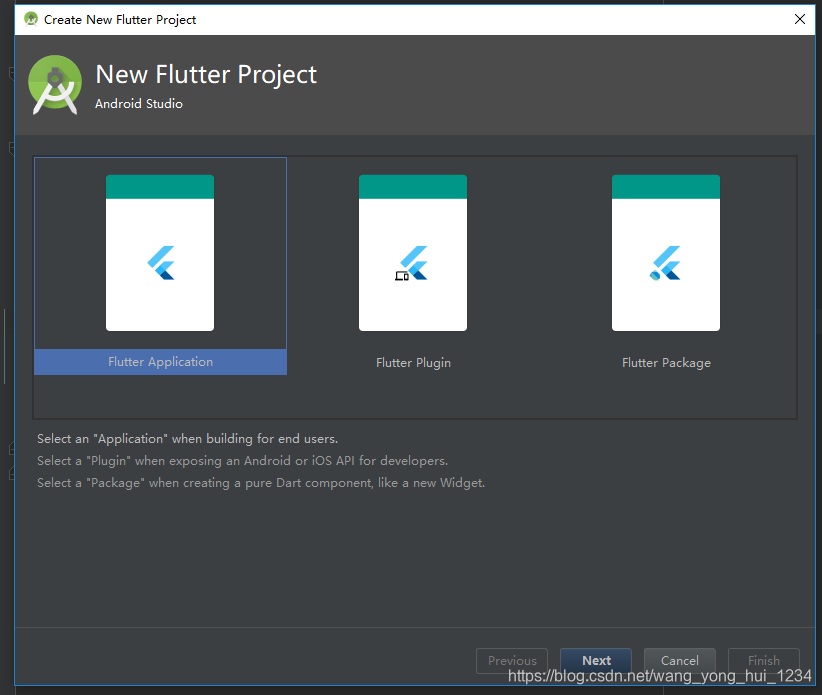The width and height of the screenshot is (822, 695).
Task: Select the Flutter Package project thumbnail
Action: pyautogui.click(x=666, y=253)
